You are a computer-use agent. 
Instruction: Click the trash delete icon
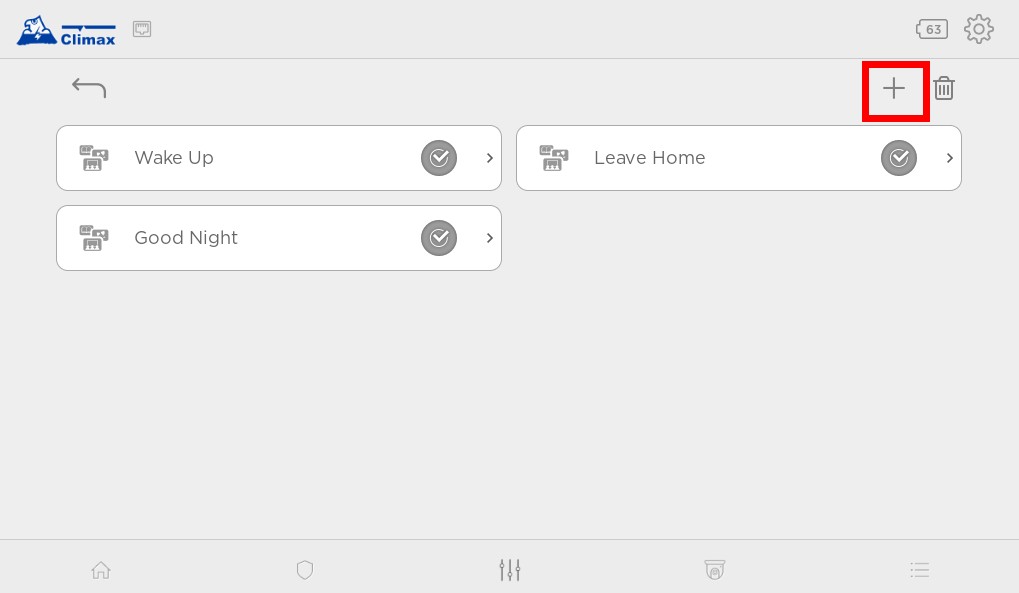(944, 88)
